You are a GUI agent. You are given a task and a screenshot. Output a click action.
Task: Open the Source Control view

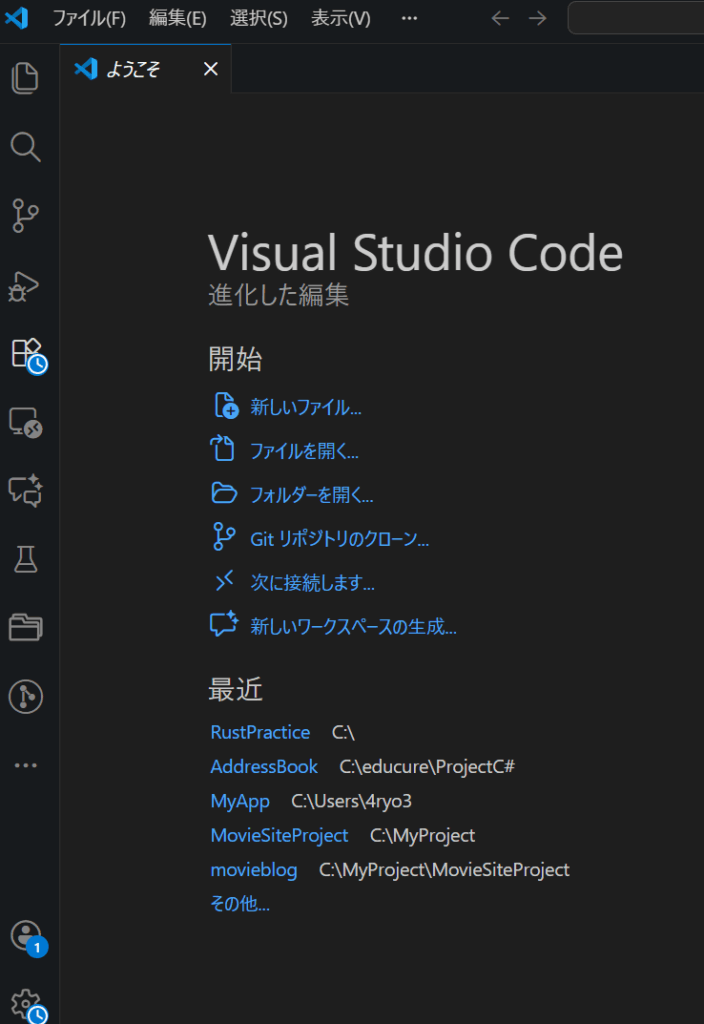coord(25,215)
